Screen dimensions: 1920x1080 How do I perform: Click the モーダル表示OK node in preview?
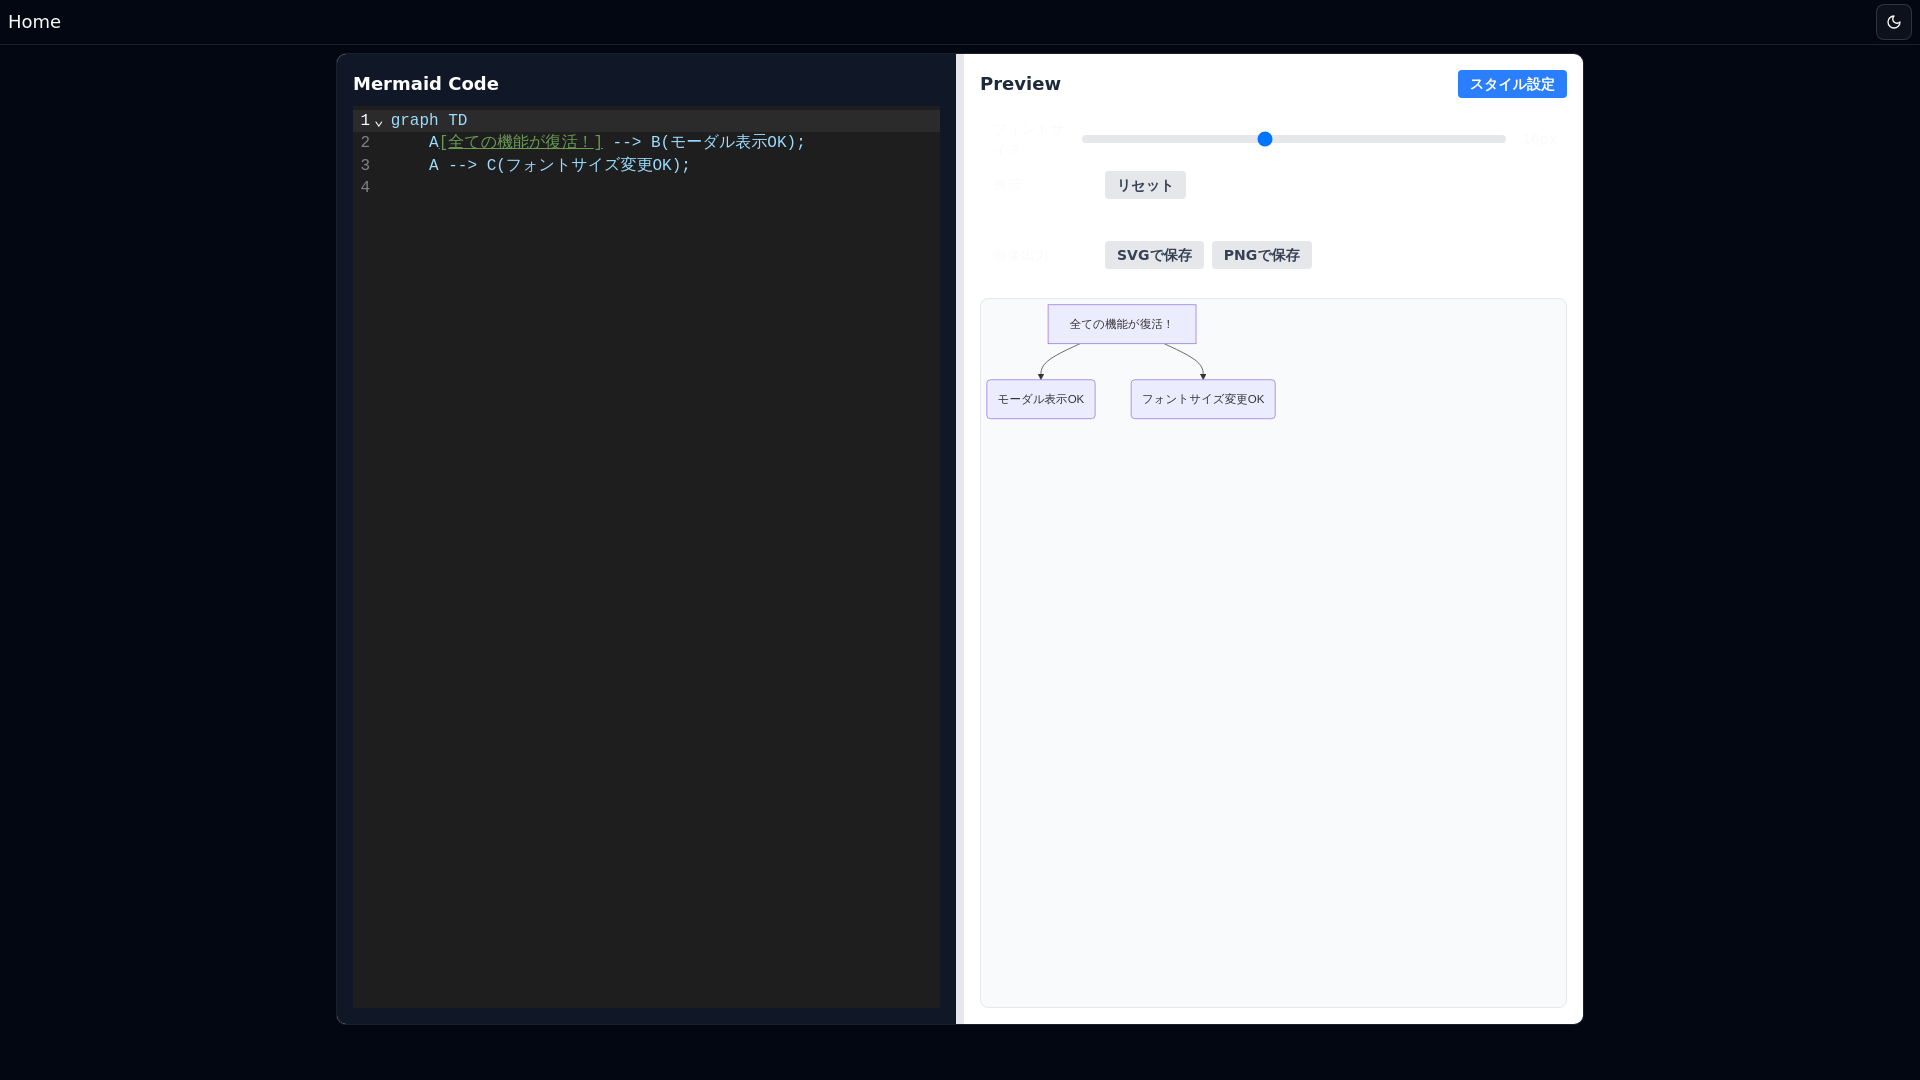(1040, 399)
